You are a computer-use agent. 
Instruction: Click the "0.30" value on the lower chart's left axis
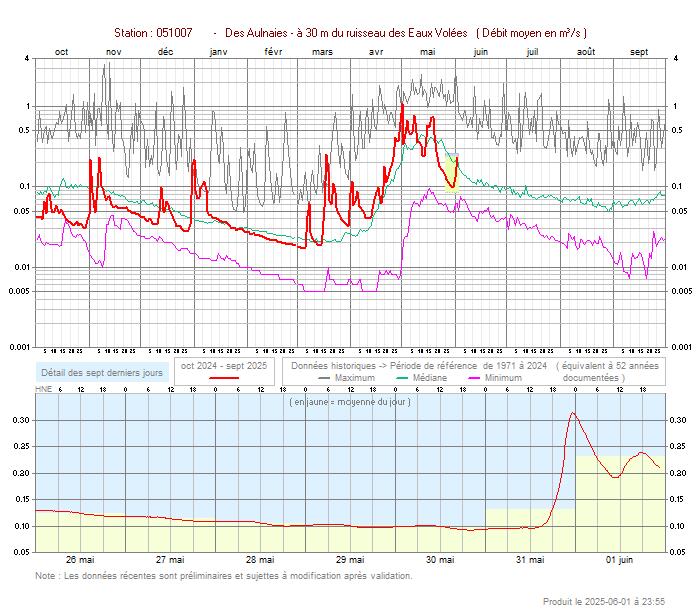tap(21, 420)
